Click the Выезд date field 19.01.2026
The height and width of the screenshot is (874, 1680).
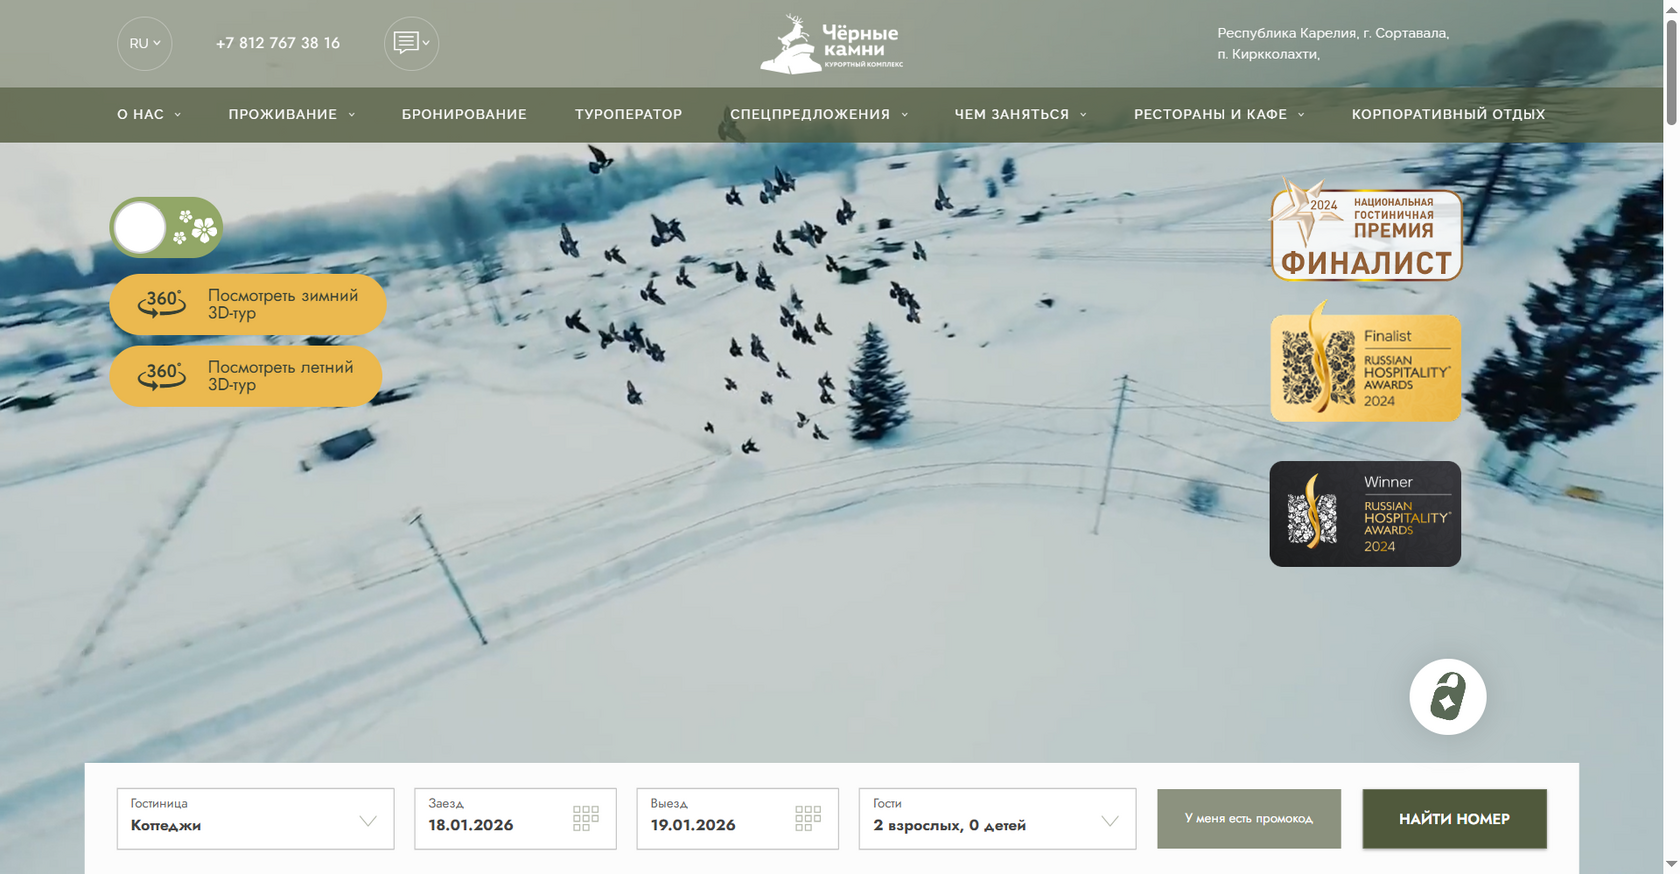[738, 819]
